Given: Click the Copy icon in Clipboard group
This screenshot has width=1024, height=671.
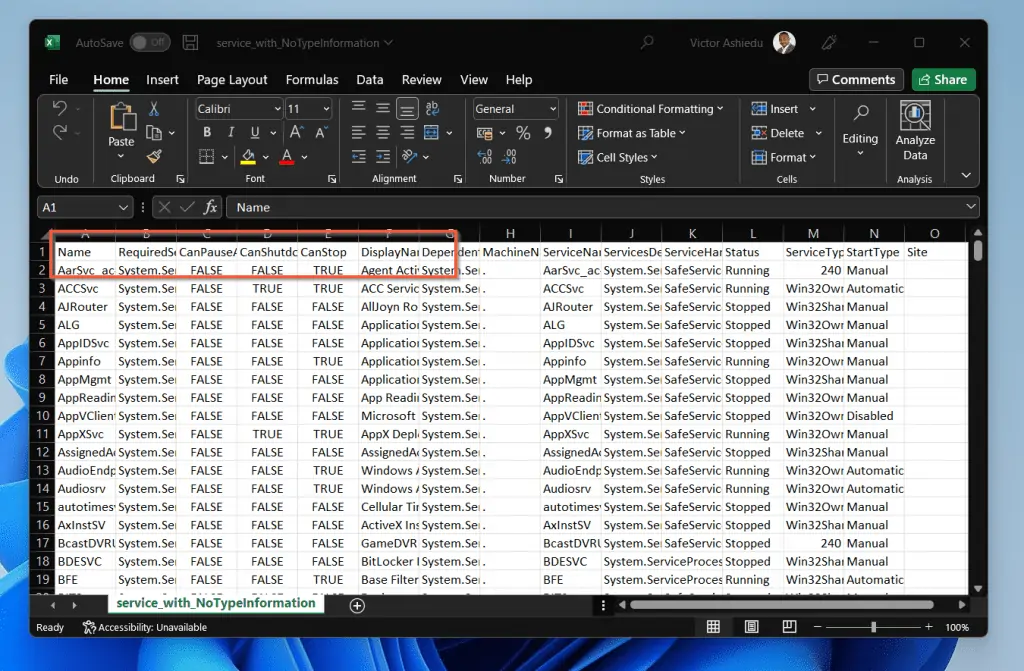Looking at the screenshot, I should [x=153, y=133].
